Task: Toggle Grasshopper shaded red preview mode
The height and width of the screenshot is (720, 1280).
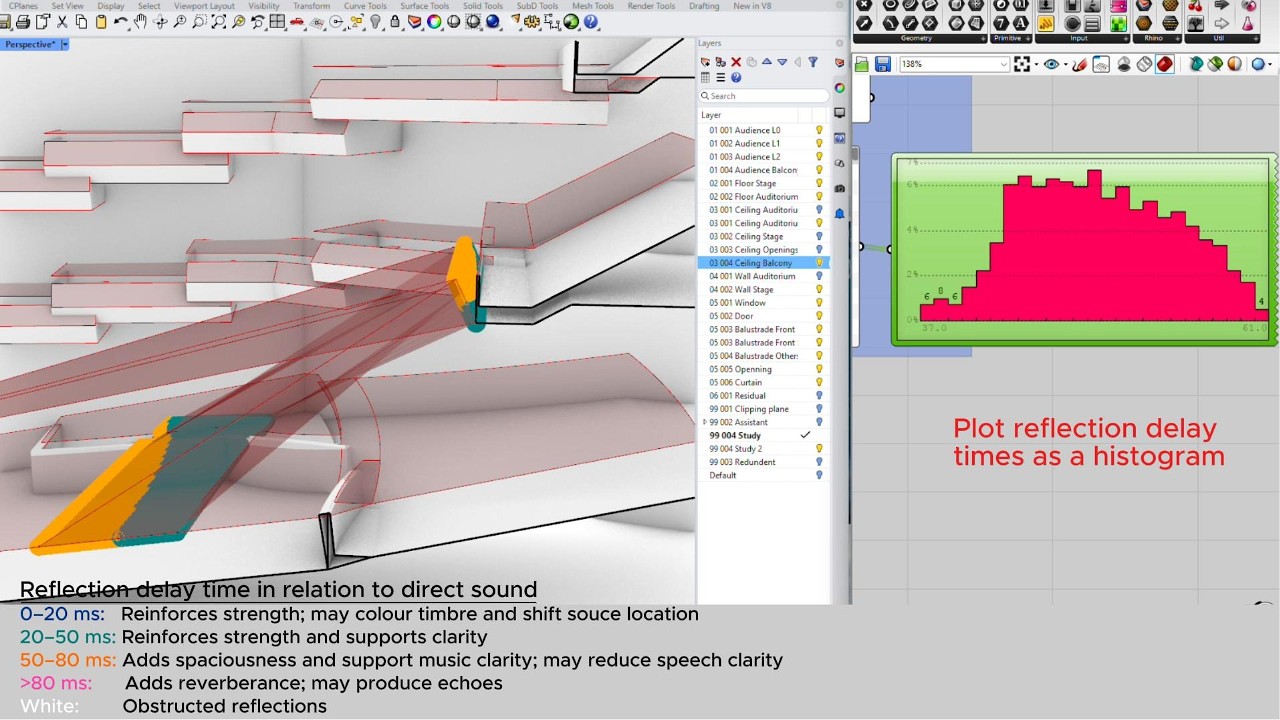Action: click(1165, 64)
